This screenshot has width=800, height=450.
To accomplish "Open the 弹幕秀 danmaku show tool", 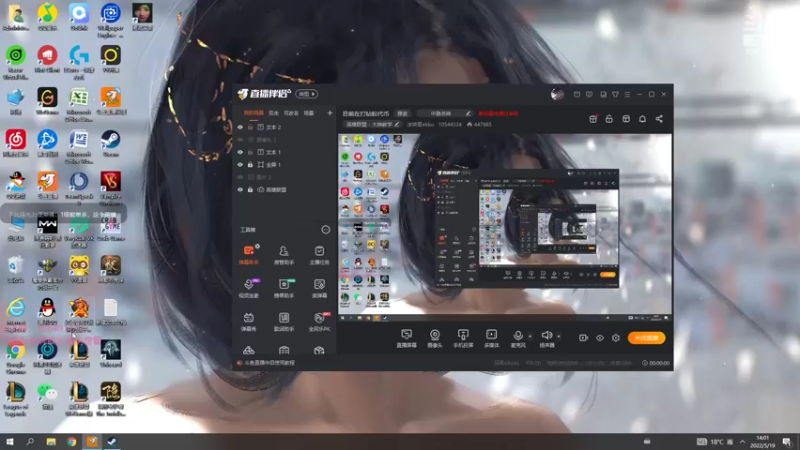I will coord(248,322).
